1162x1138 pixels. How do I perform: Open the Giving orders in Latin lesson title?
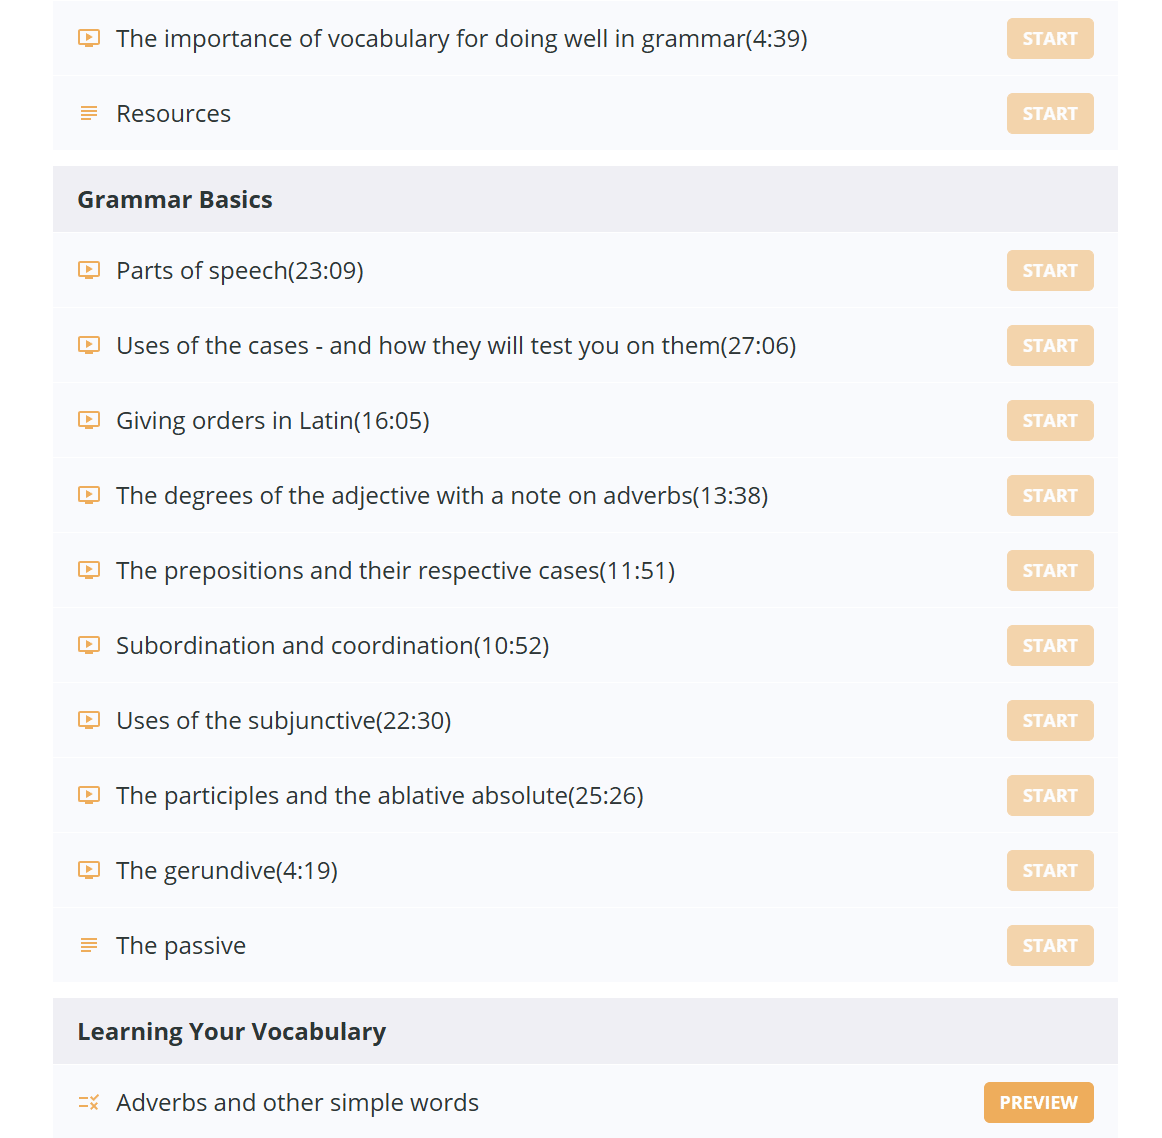[273, 421]
